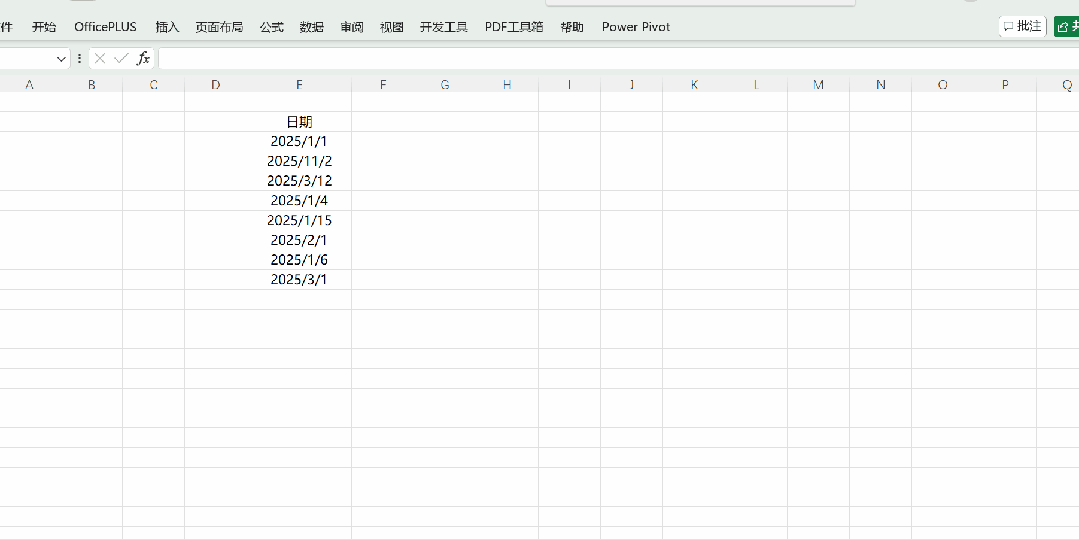Image resolution: width=1079 pixels, height=540 pixels.
Task: Click the Insert Function fx icon
Action: click(143, 59)
